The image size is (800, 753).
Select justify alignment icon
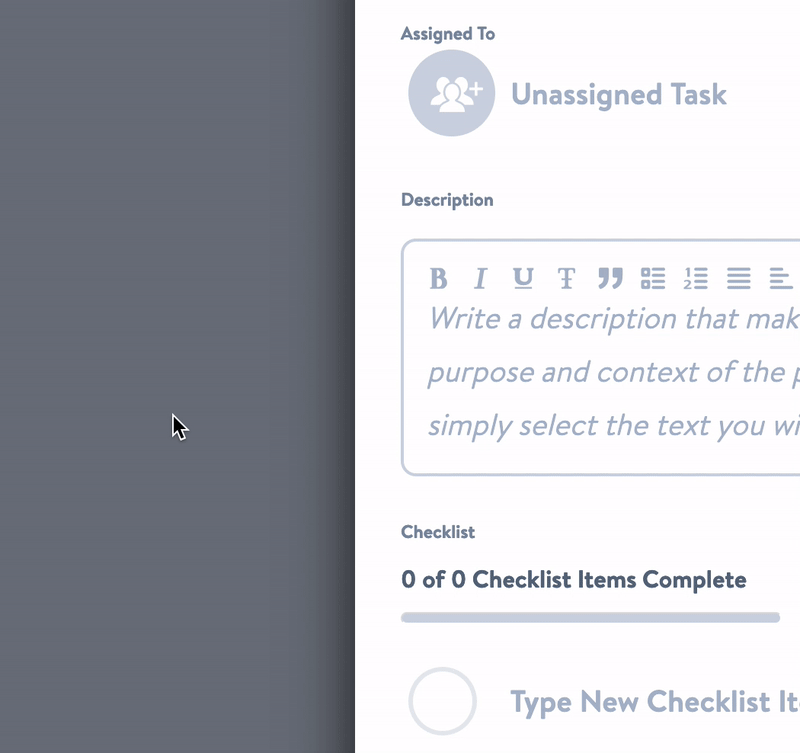click(x=739, y=279)
